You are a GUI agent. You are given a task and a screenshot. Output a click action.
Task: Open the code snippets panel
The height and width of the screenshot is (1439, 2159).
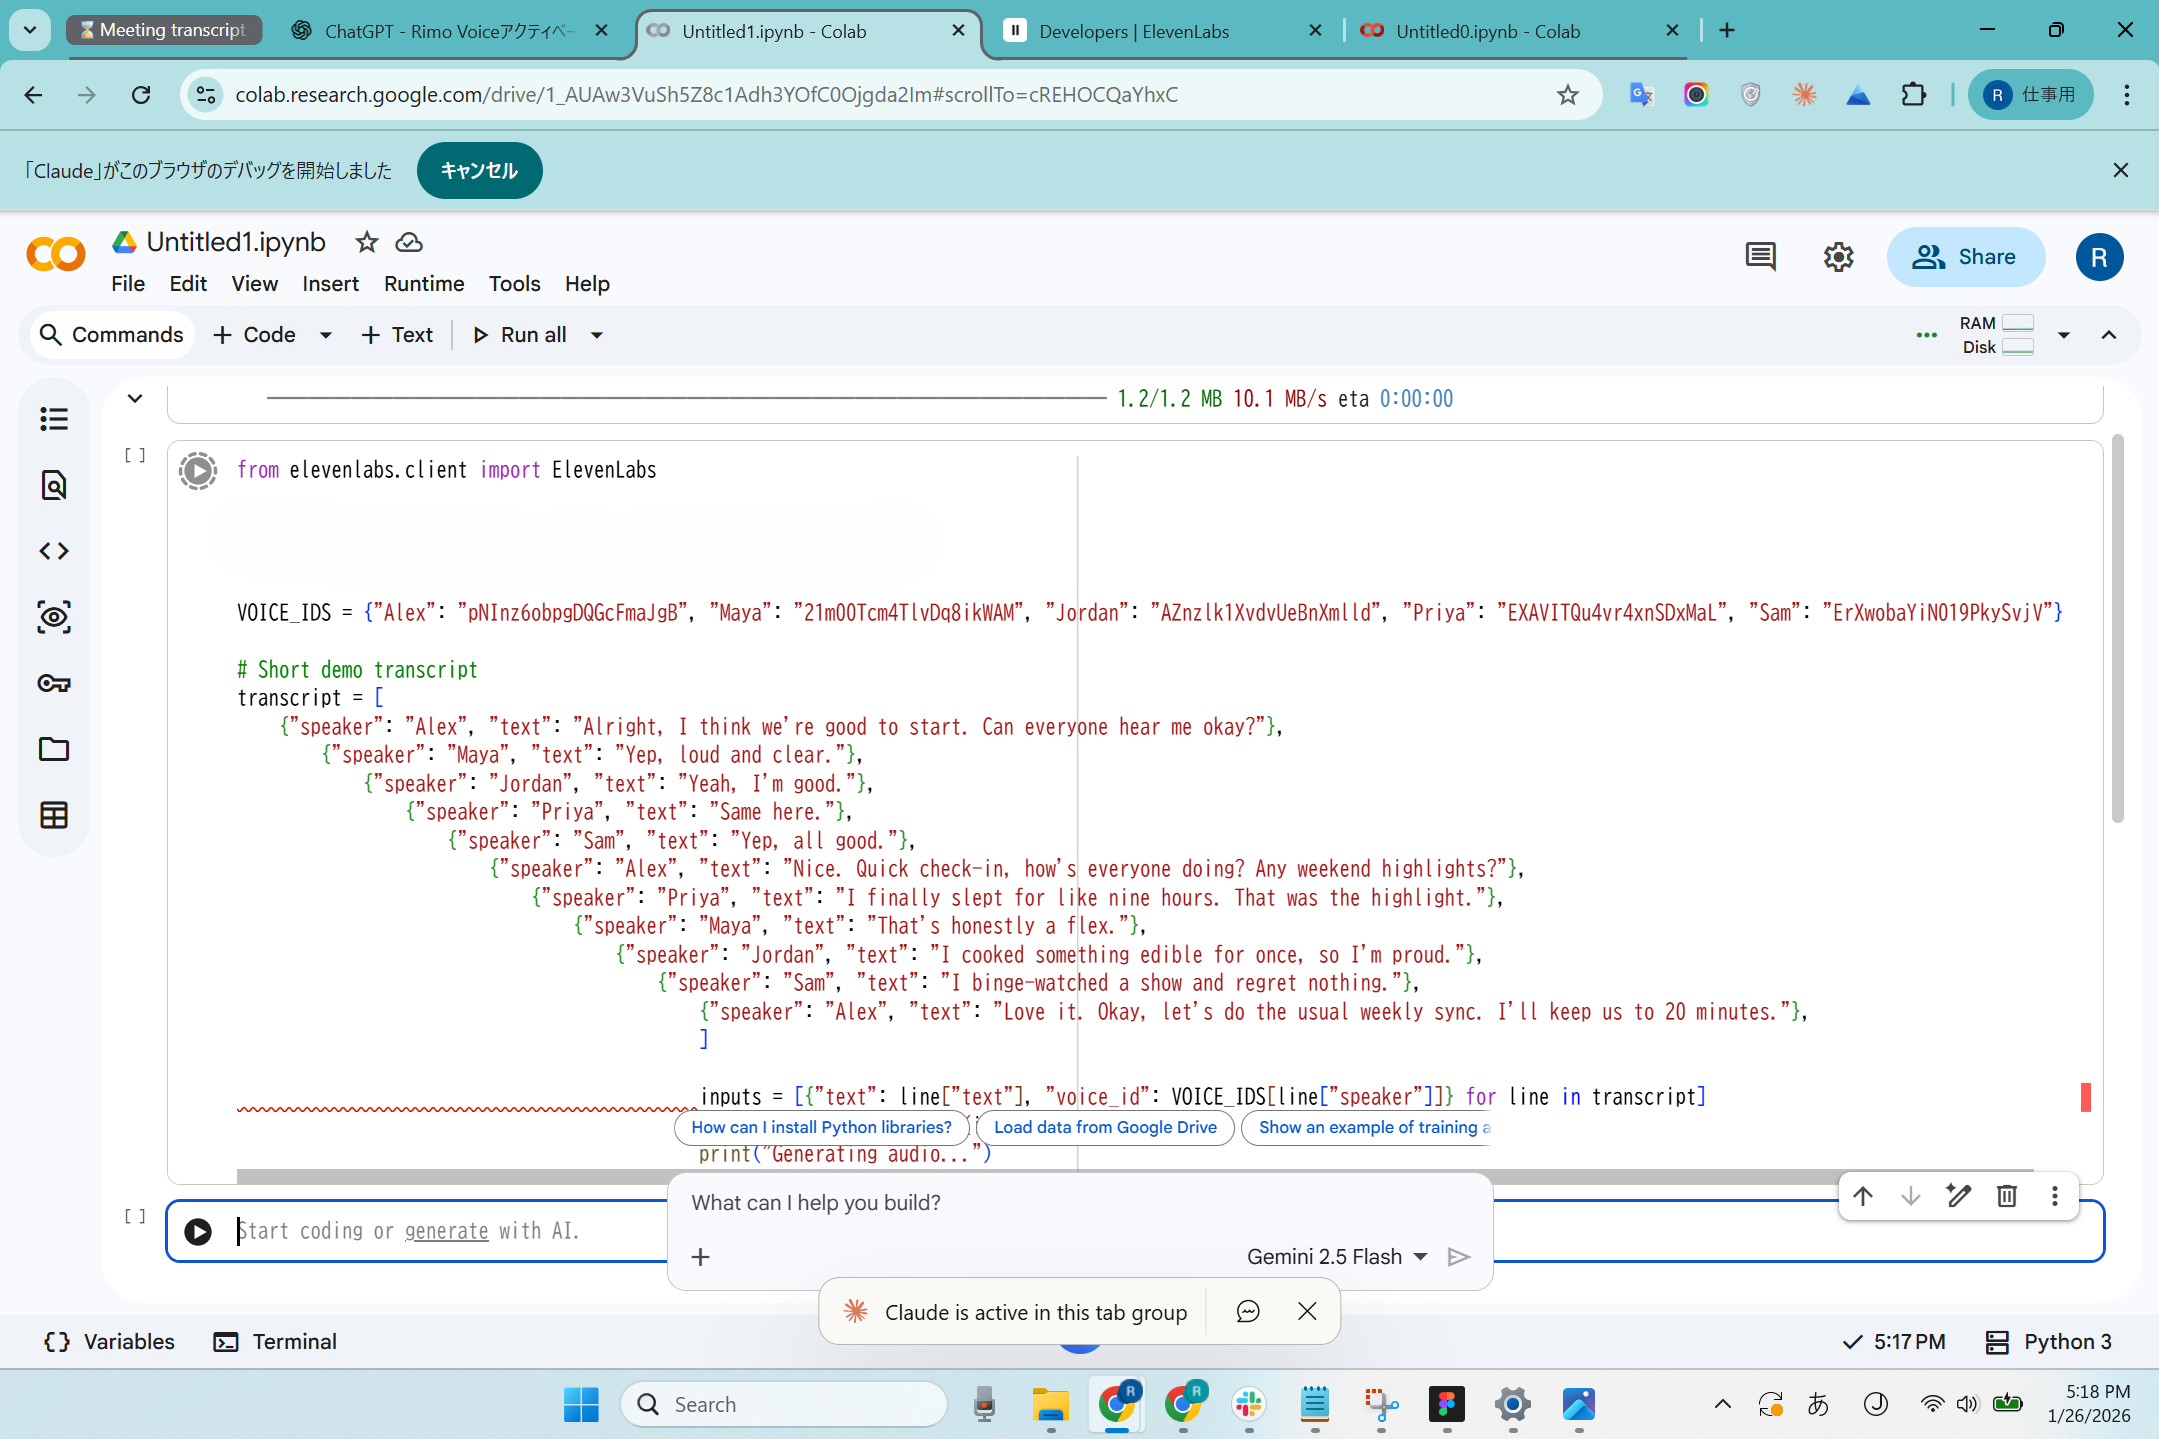pos(54,550)
